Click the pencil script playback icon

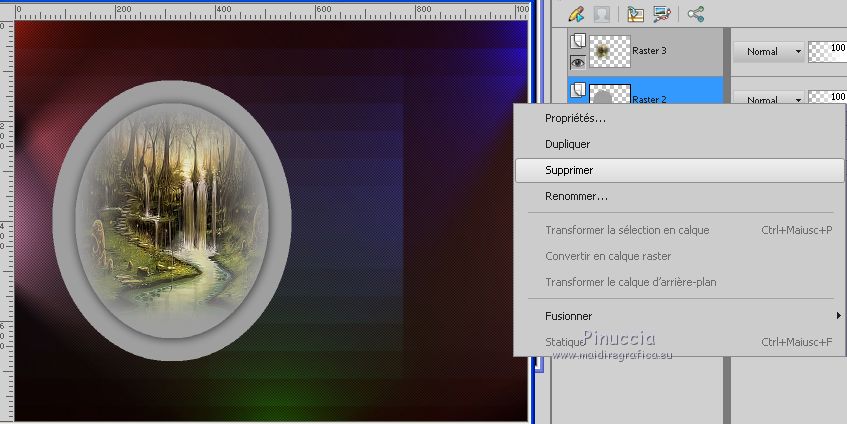pyautogui.click(x=576, y=14)
